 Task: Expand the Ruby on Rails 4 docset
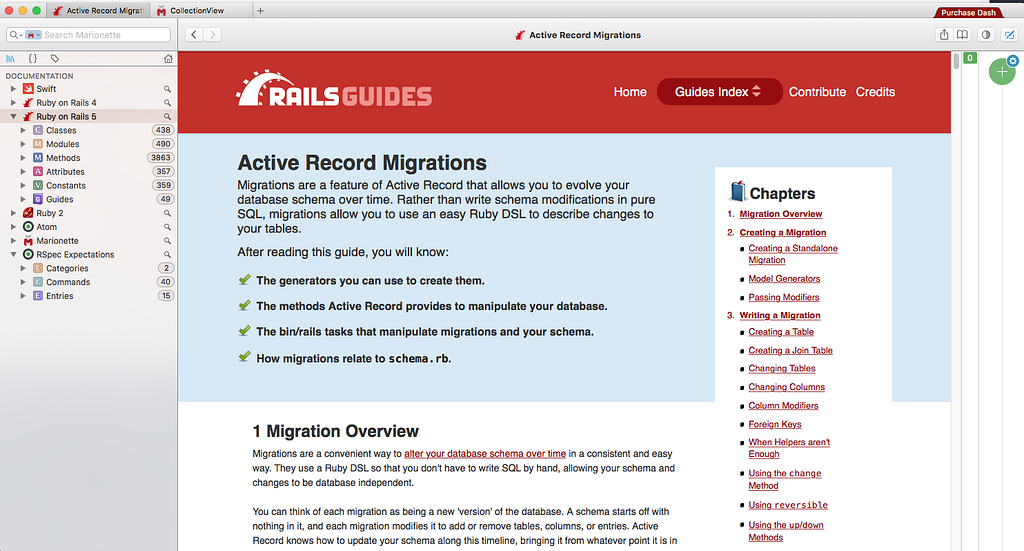[13, 102]
